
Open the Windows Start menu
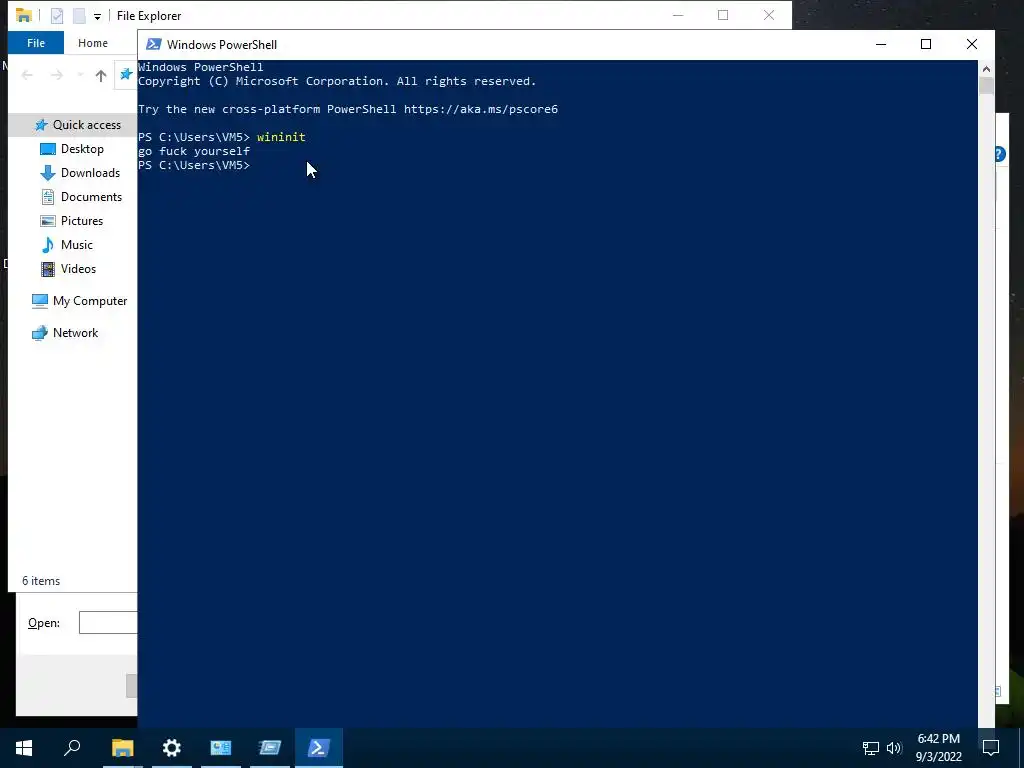pos(24,748)
